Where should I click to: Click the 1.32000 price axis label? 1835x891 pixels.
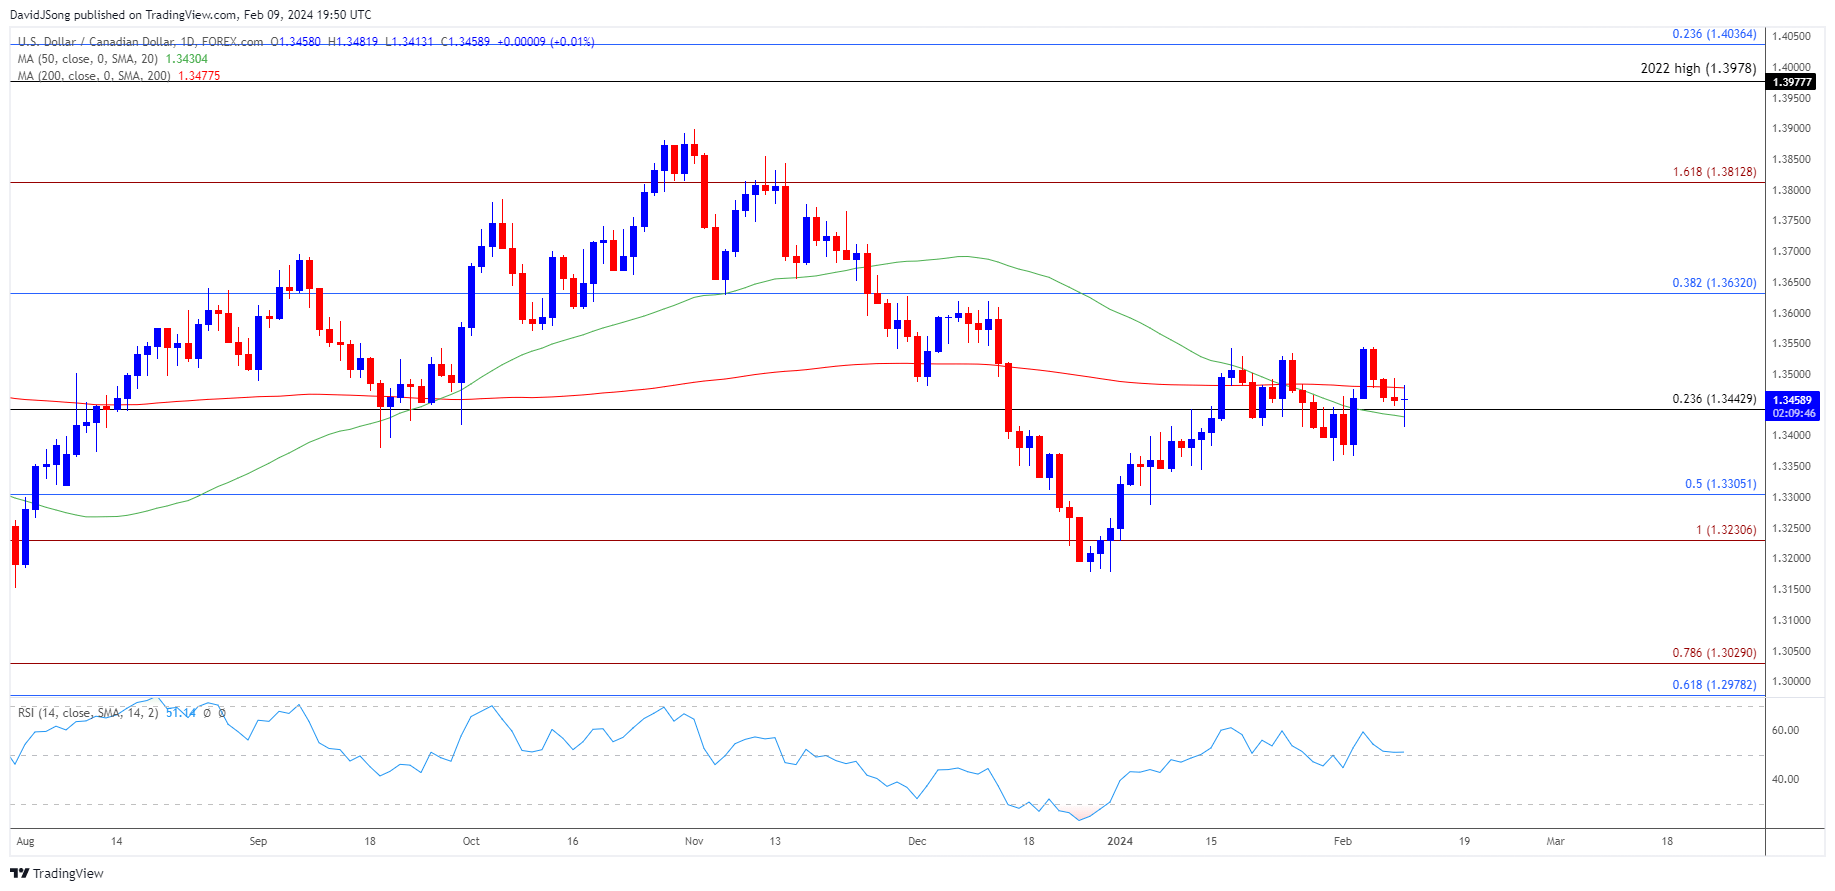pos(1791,559)
